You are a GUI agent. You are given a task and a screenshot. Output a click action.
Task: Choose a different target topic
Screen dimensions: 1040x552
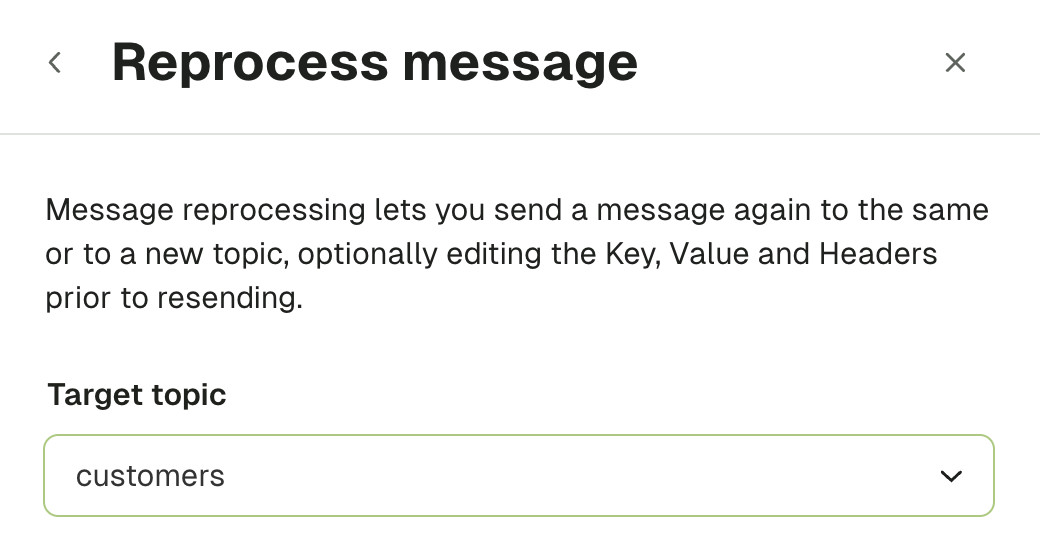[519, 476]
